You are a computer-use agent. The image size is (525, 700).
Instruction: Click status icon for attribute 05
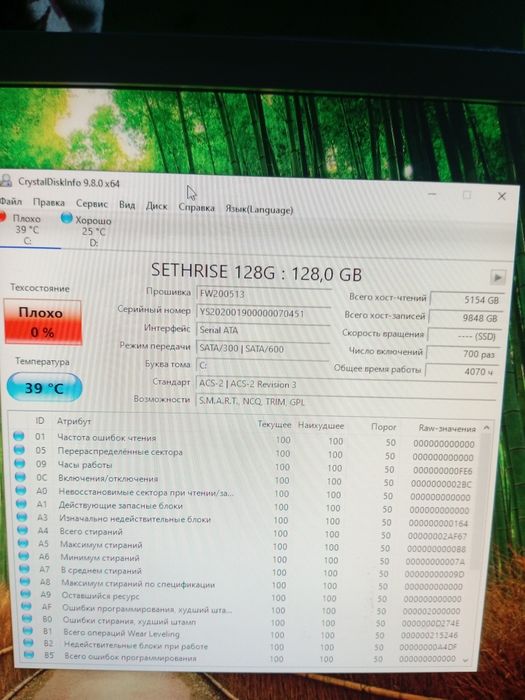coord(19,450)
